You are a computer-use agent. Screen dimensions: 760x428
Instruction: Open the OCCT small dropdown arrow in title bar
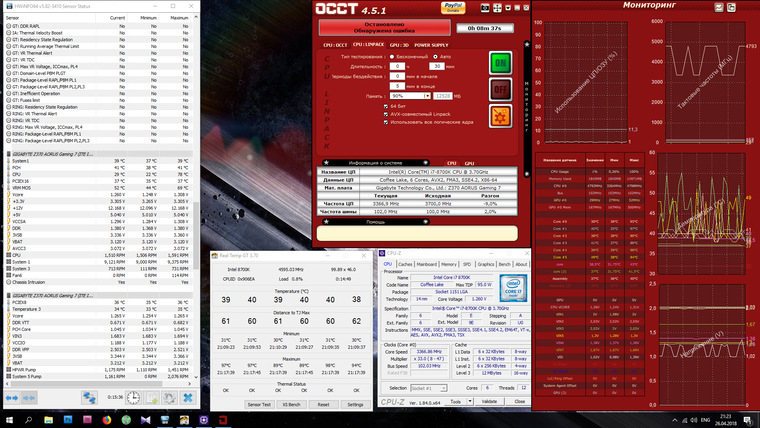coord(508,8)
